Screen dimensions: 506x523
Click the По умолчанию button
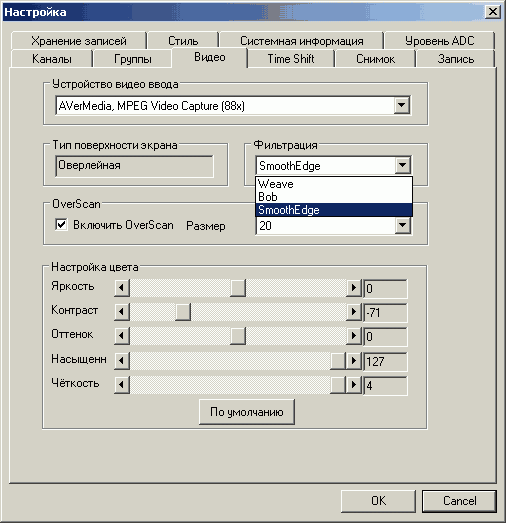(247, 412)
